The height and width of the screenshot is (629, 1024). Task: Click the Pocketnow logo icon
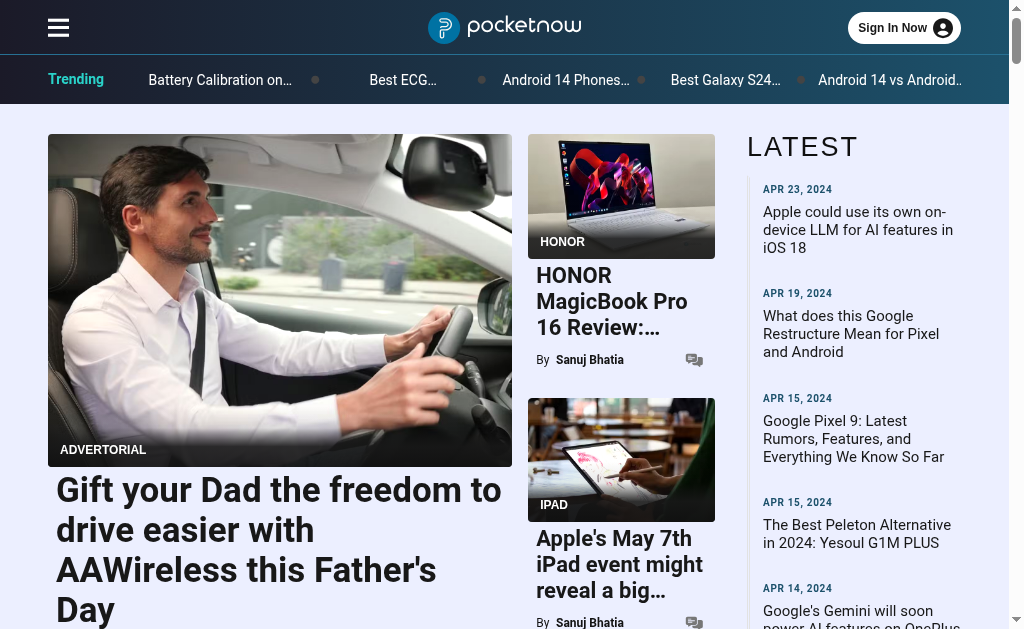pyautogui.click(x=444, y=28)
